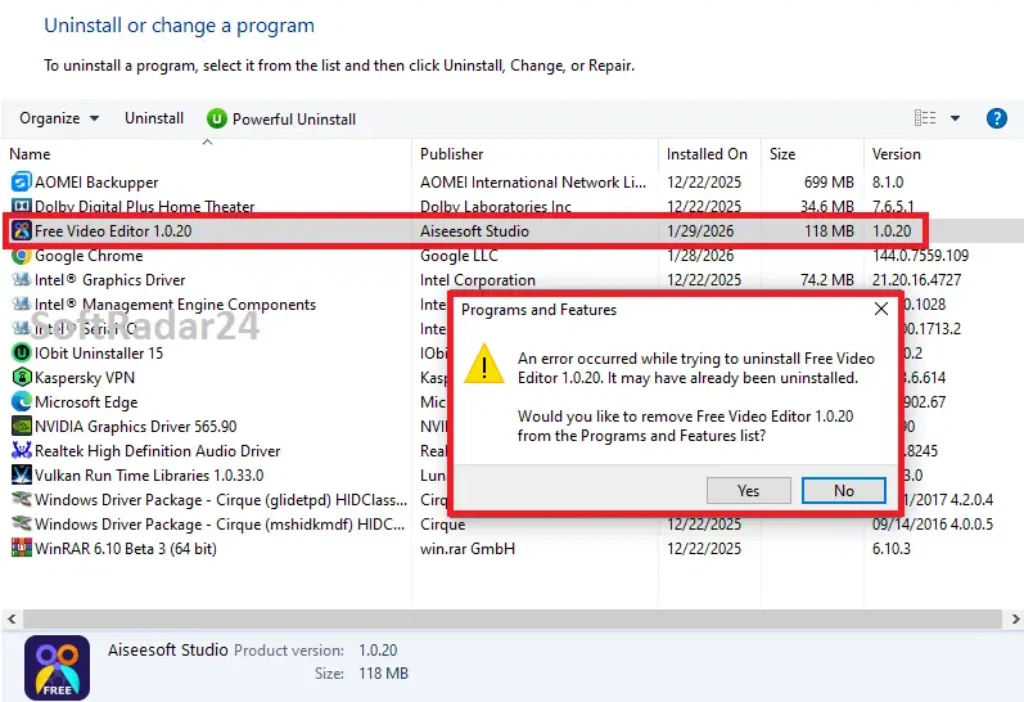Click the Intel Corporation publisher cell
This screenshot has width=1024, height=702.
pos(477,279)
